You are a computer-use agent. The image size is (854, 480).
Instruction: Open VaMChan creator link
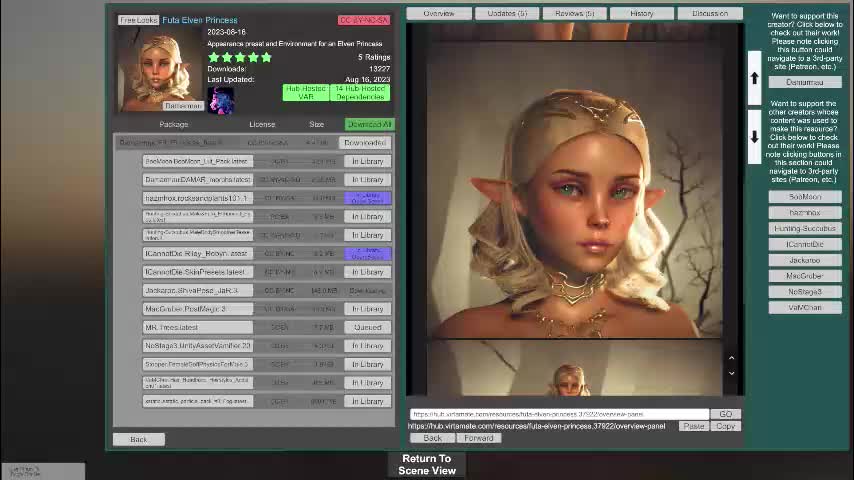tap(805, 308)
